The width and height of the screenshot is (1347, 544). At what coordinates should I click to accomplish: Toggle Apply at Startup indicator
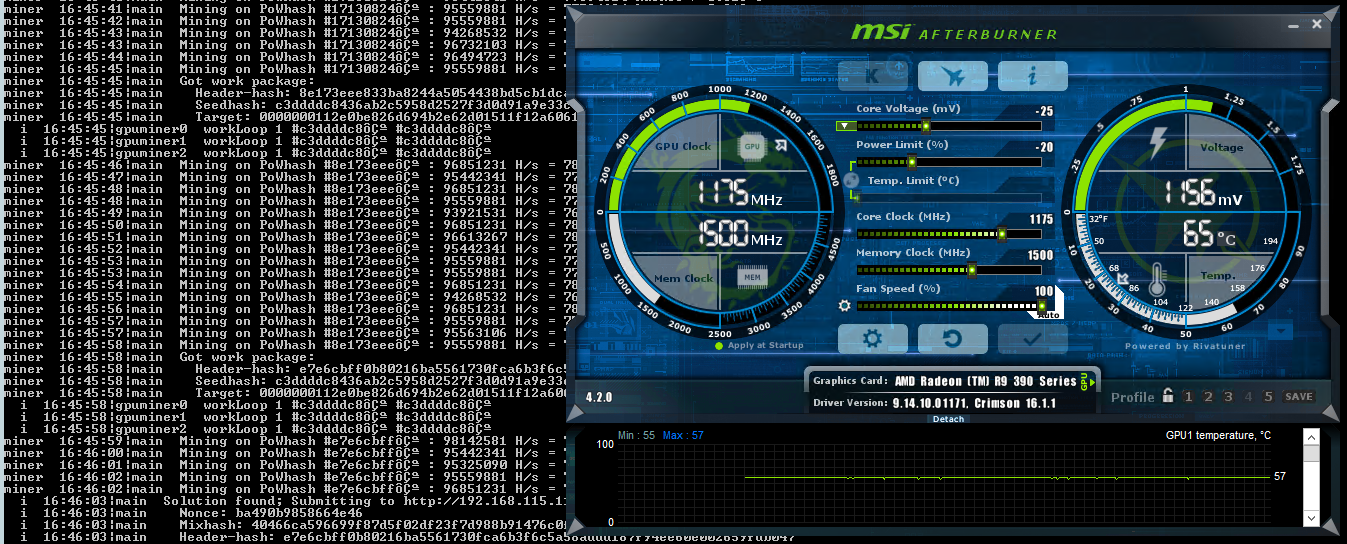coord(718,345)
